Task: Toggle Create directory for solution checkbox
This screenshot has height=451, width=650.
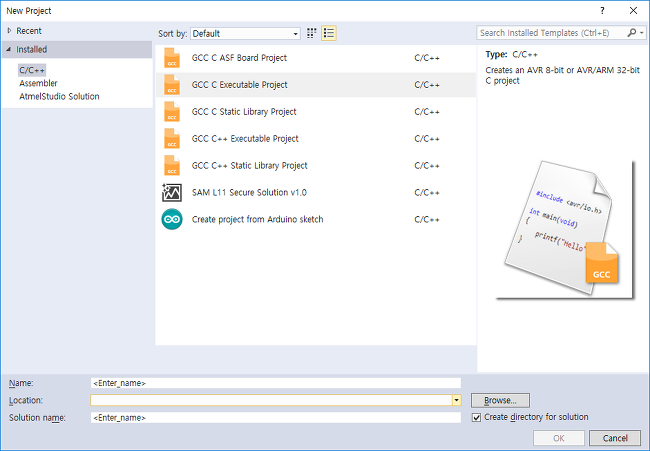Action: coord(477,417)
